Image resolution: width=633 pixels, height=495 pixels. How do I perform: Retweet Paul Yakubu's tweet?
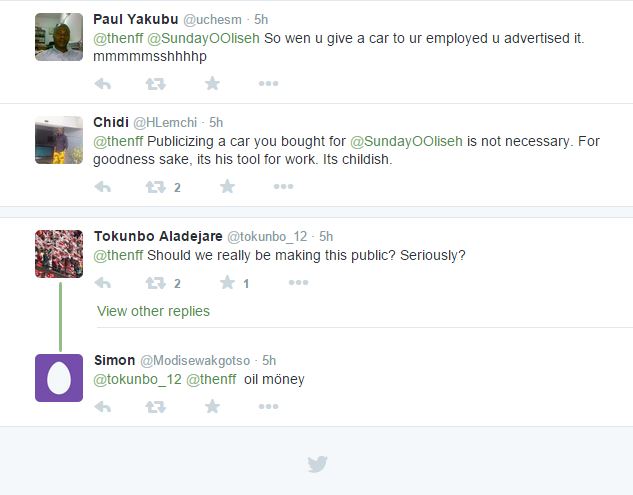pyautogui.click(x=156, y=84)
